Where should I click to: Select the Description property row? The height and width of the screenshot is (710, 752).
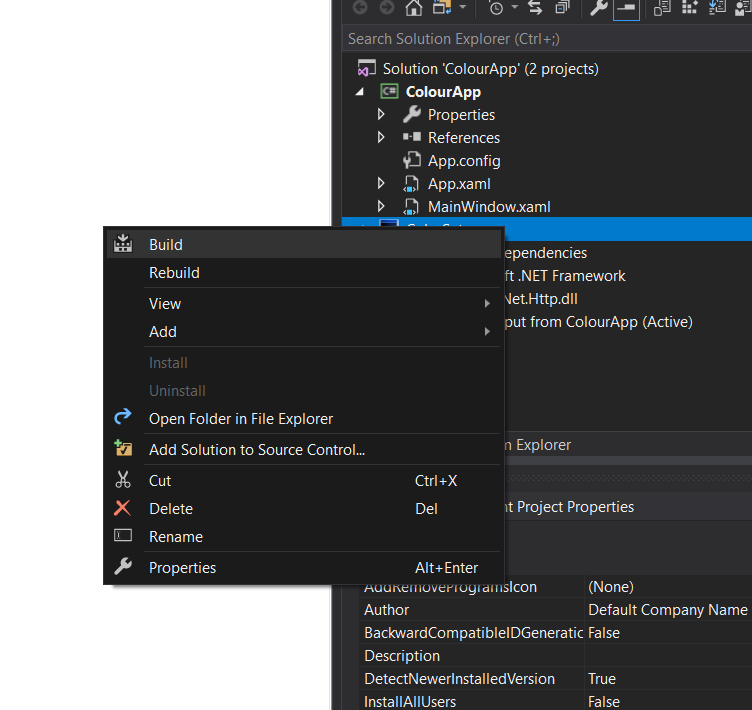(472, 656)
